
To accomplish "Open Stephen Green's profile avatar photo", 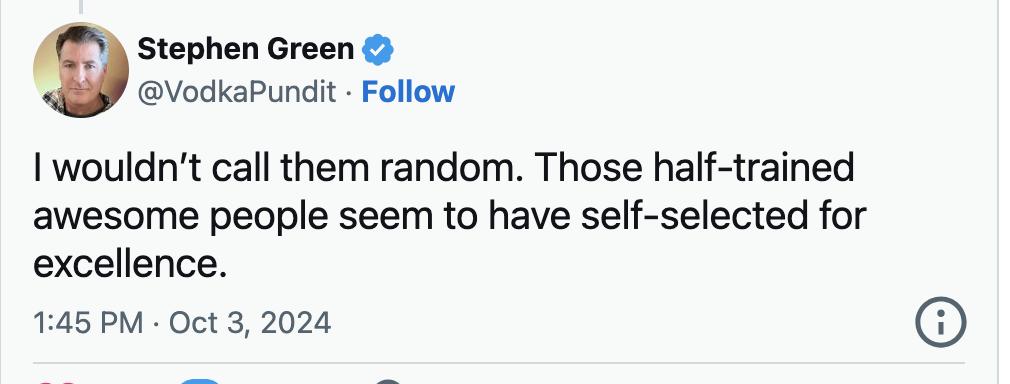I will [81, 70].
